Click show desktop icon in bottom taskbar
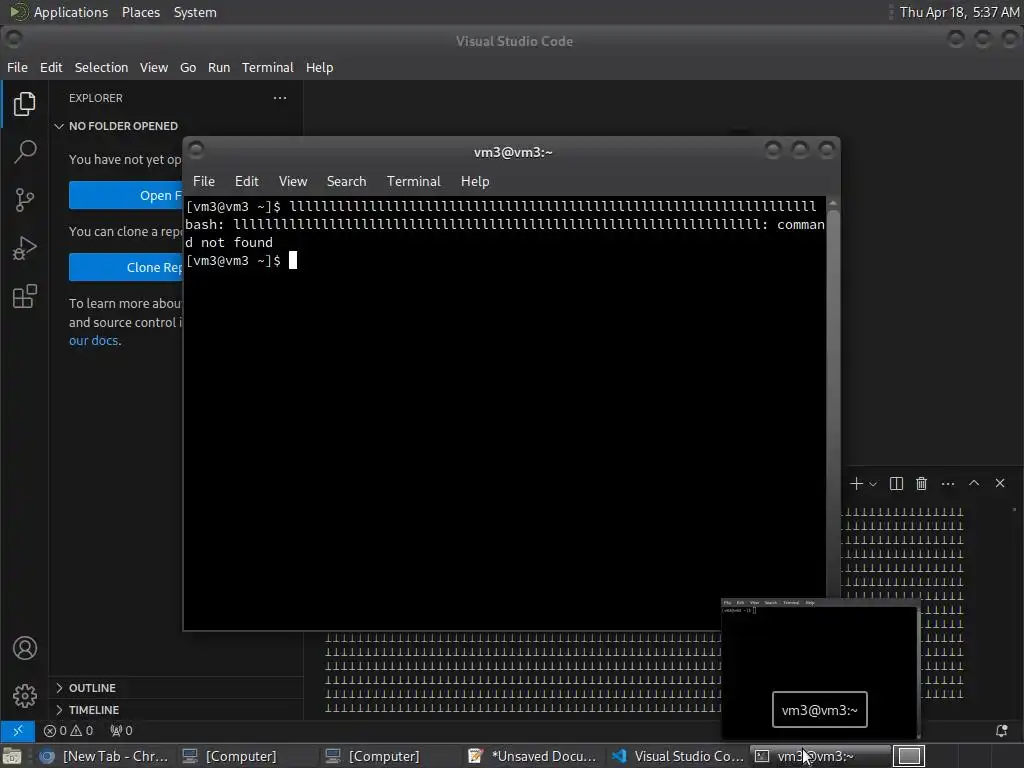Image resolution: width=1024 pixels, height=768 pixels. click(12, 756)
